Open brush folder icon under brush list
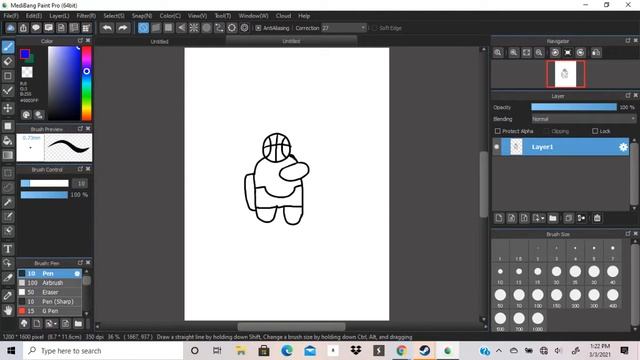 tap(78, 324)
